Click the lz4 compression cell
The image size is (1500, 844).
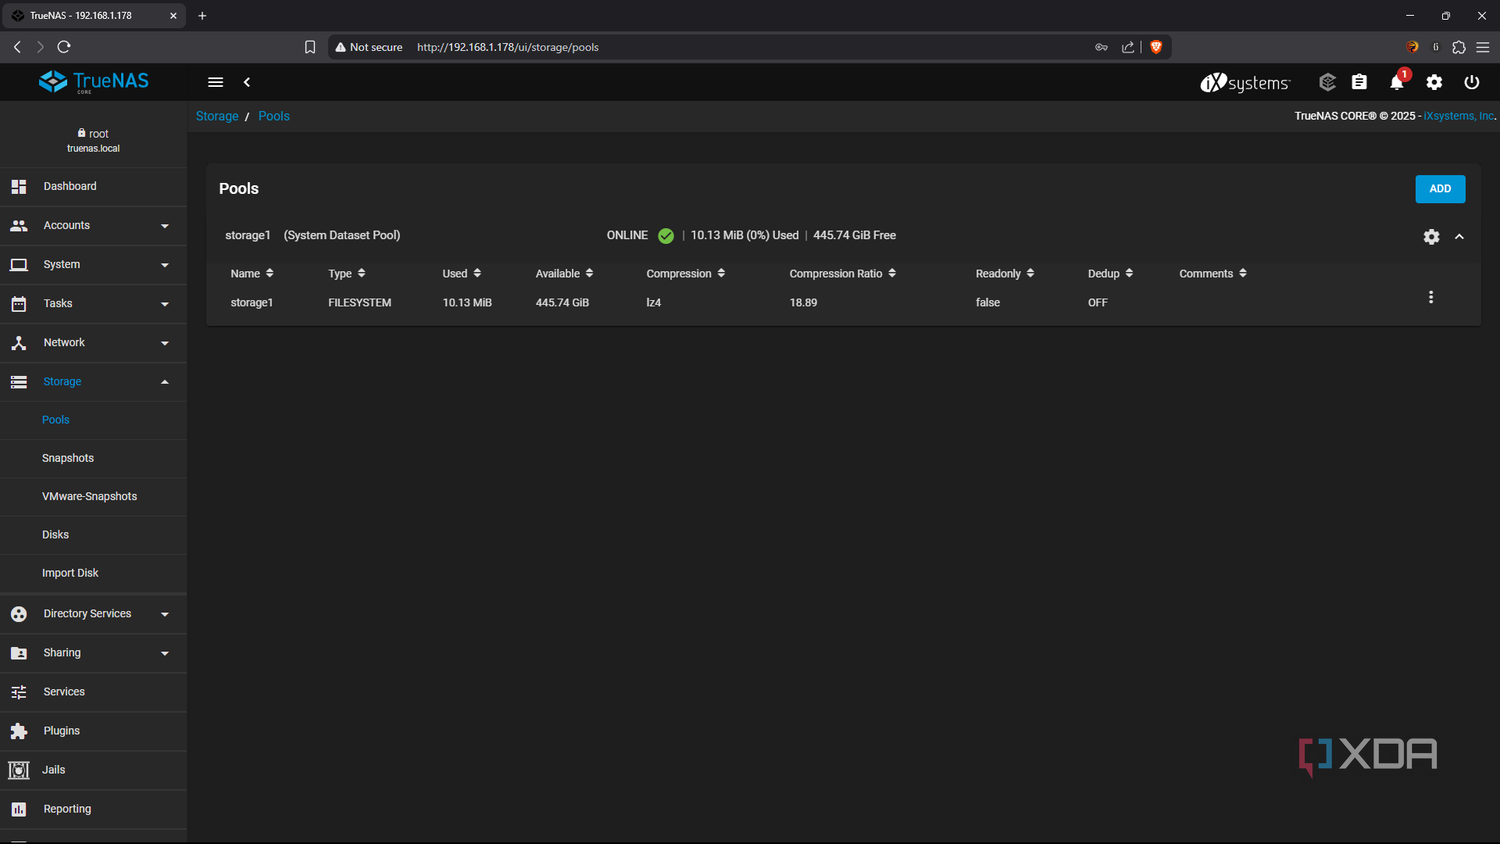click(x=654, y=303)
